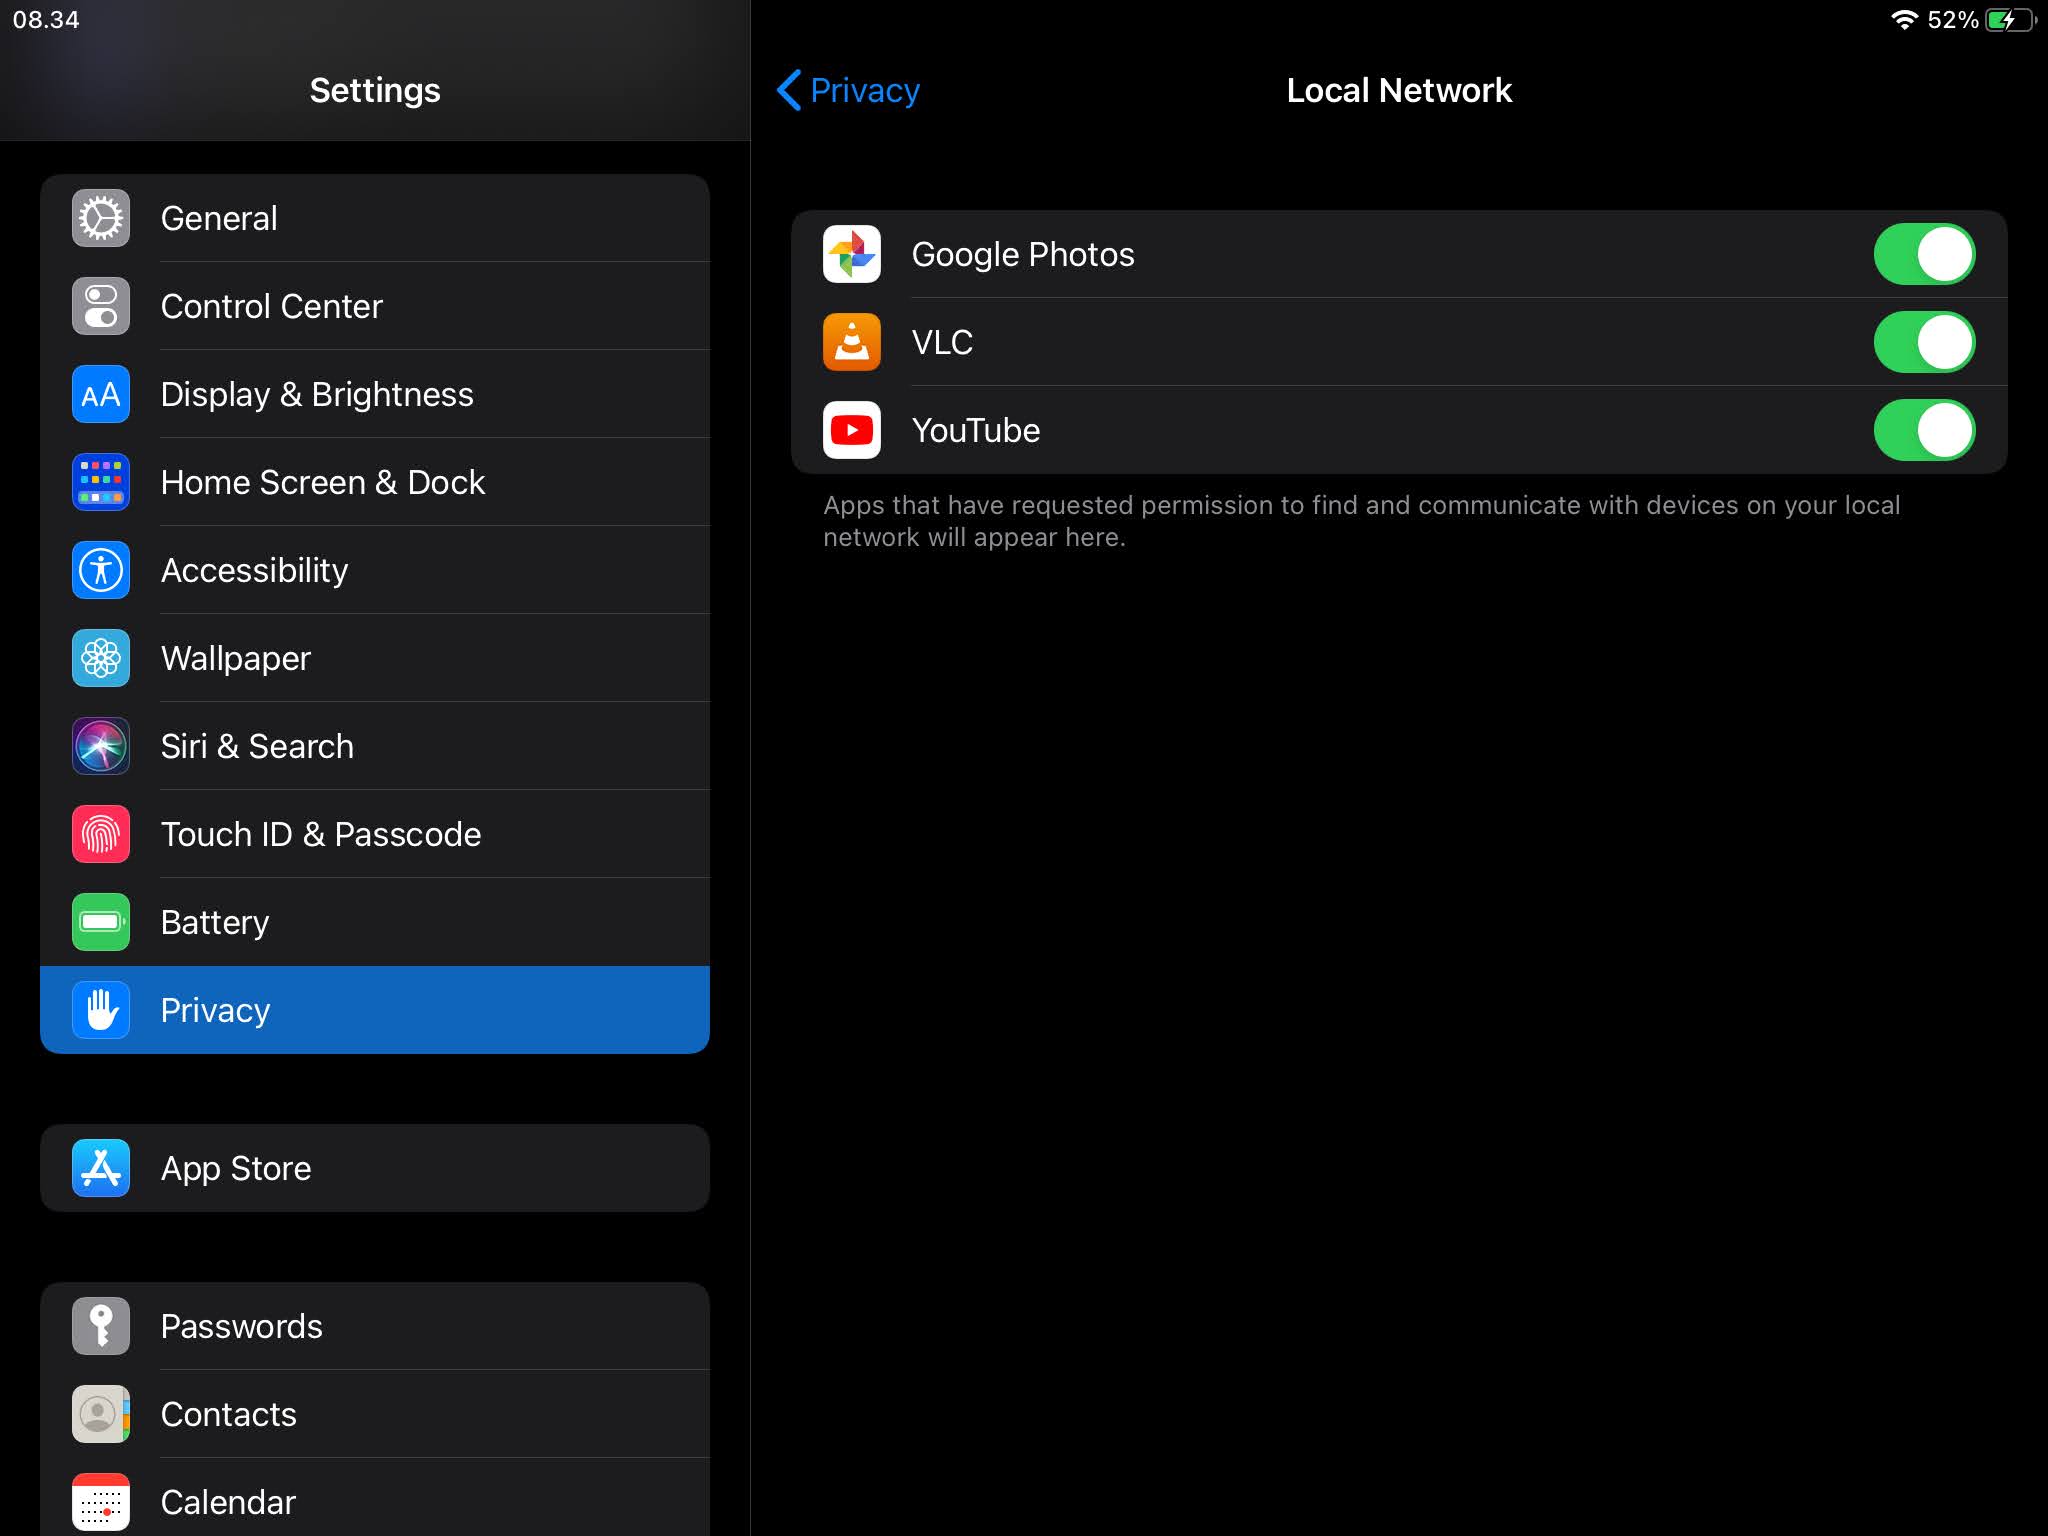Open Control Center settings icon
Viewport: 2048px width, 1536px height.
coord(101,306)
